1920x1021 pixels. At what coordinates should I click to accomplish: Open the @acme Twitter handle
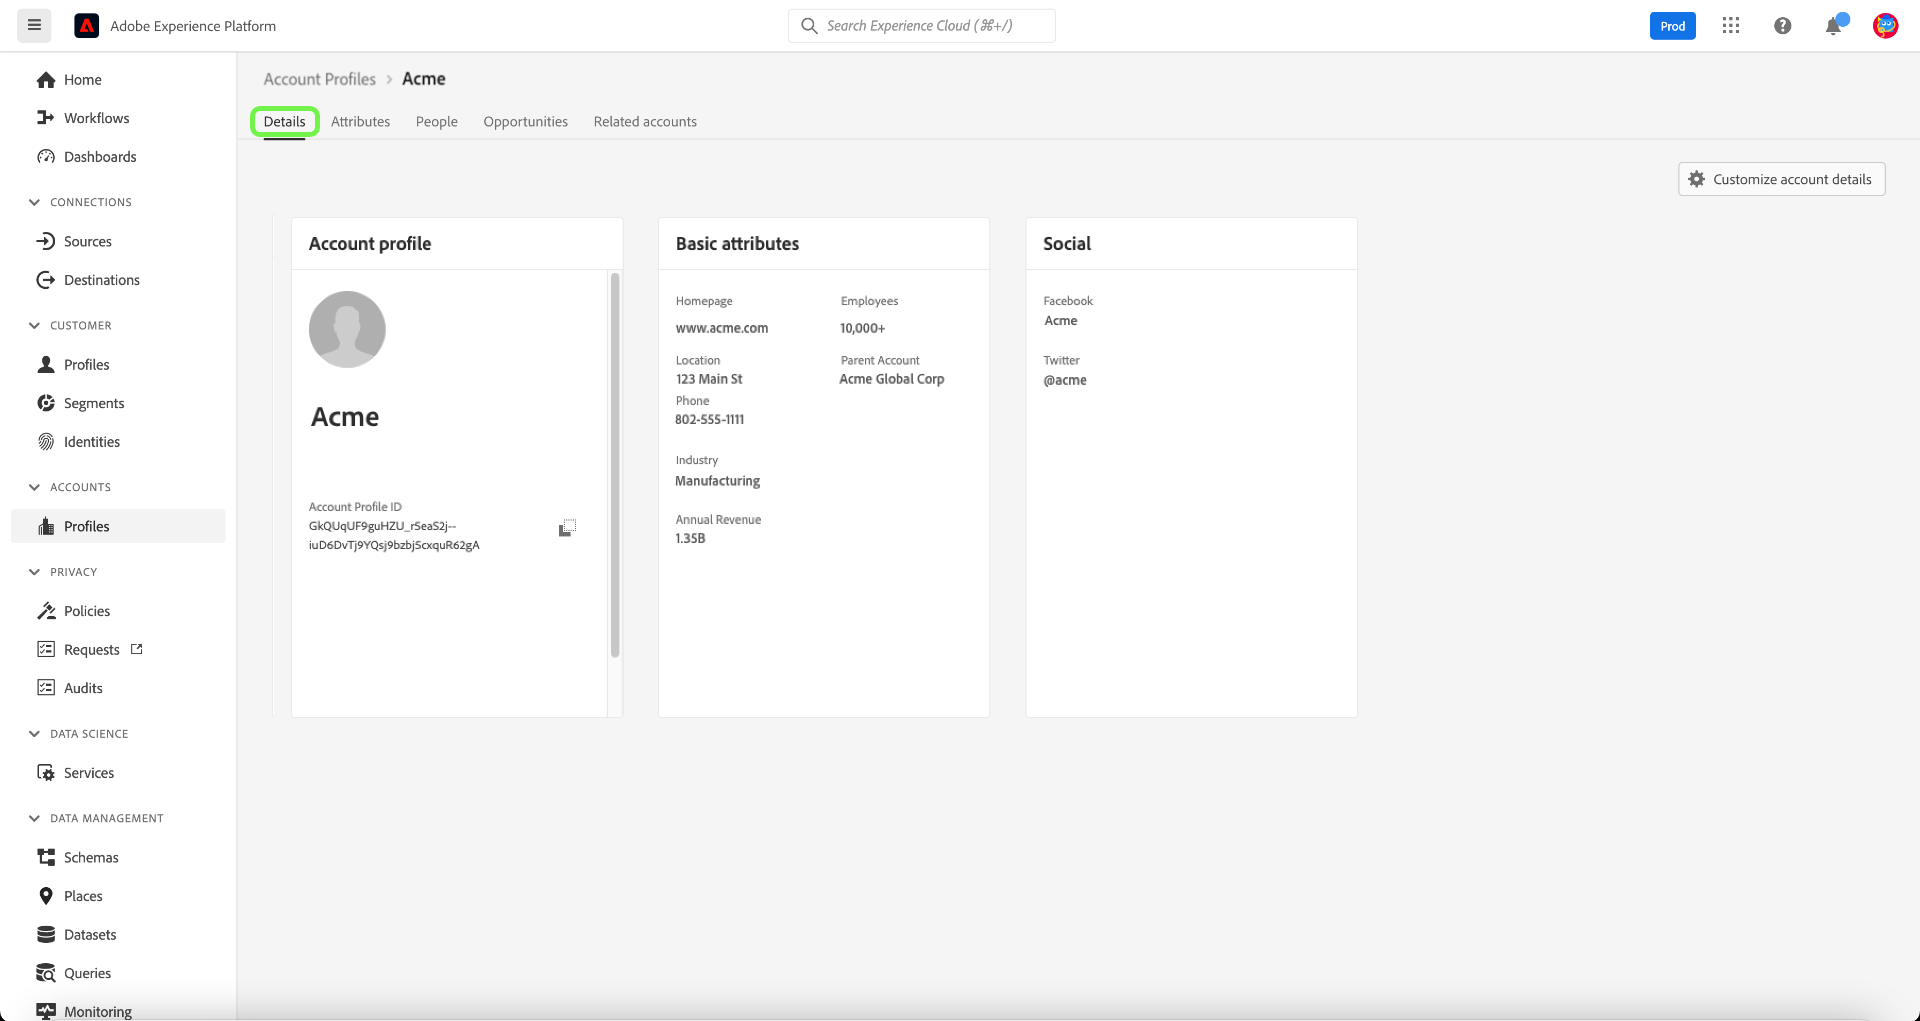point(1065,380)
